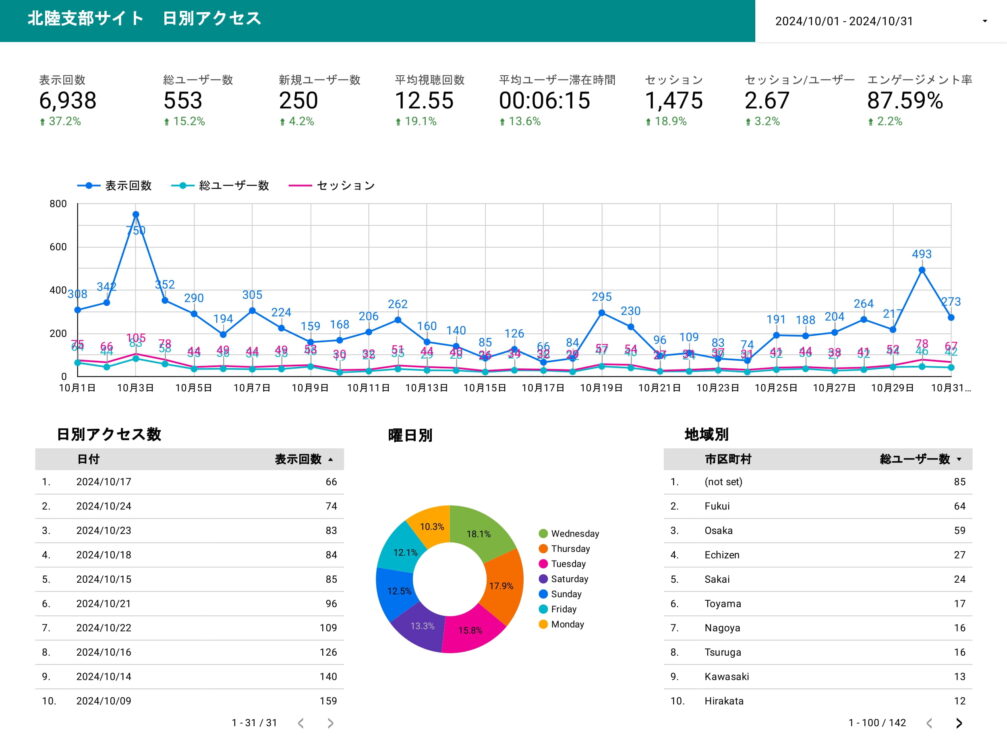Click the Wednesday legend dot
The width and height of the screenshot is (1007, 756).
pyautogui.click(x=543, y=534)
